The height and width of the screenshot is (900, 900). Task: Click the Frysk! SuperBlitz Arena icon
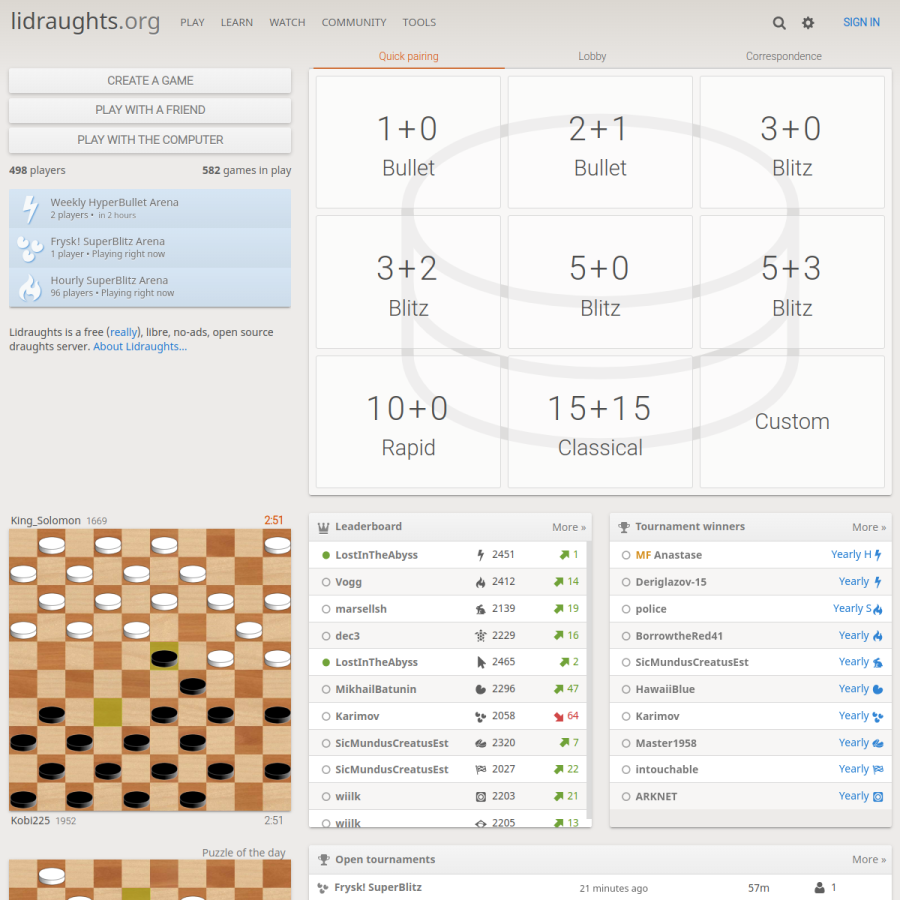click(x=30, y=249)
